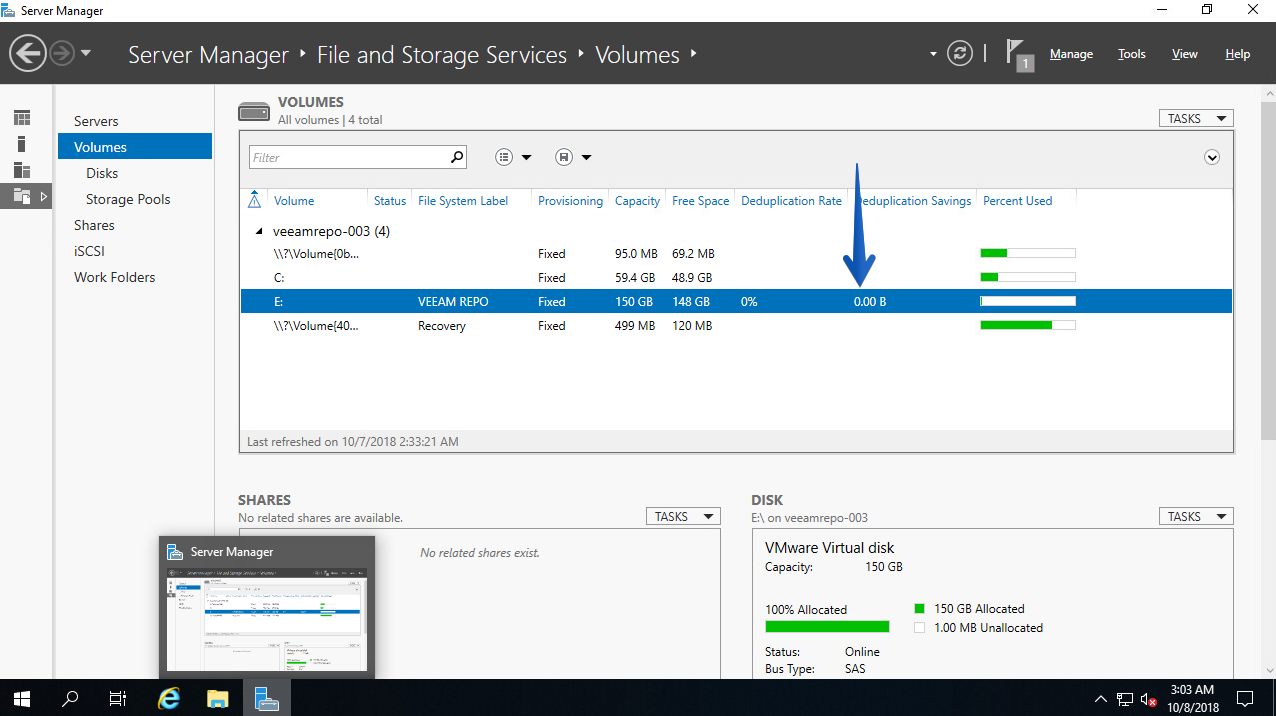Click File and Storage Services breadcrumb
The height and width of the screenshot is (716, 1276).
coord(442,55)
